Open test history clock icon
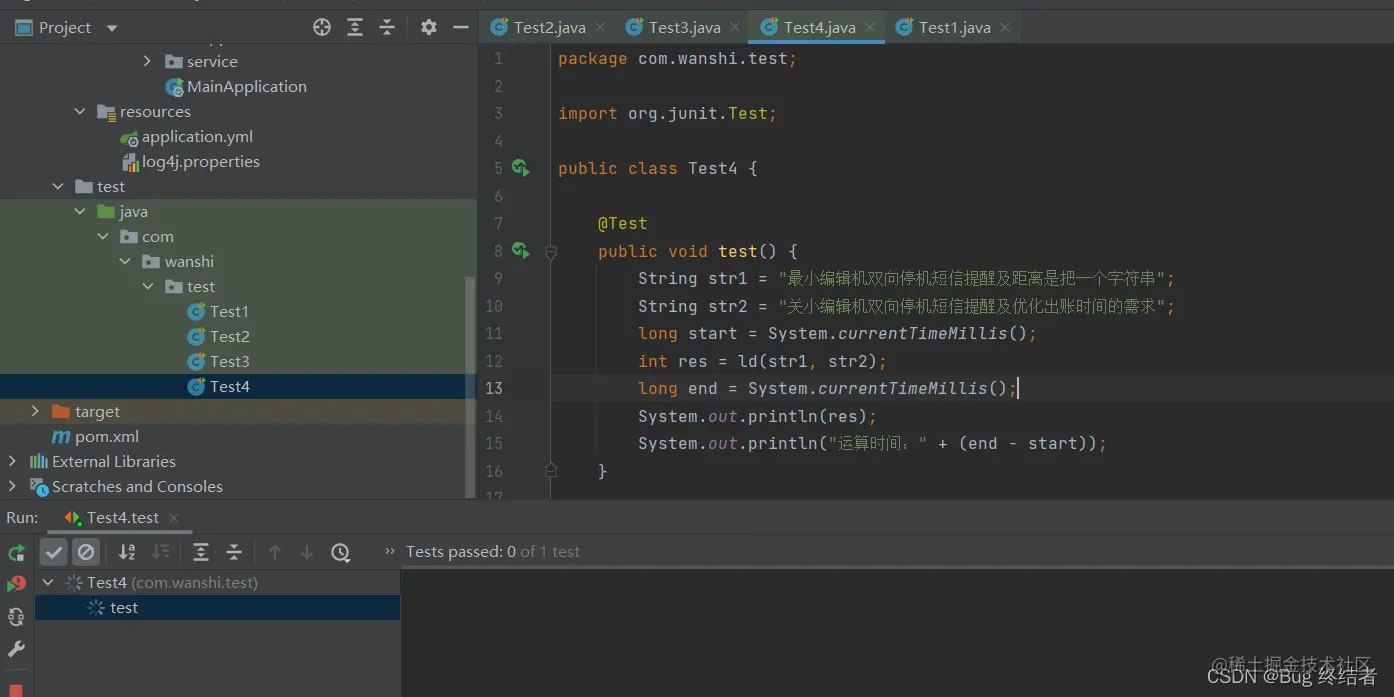The image size is (1394, 697). (340, 552)
